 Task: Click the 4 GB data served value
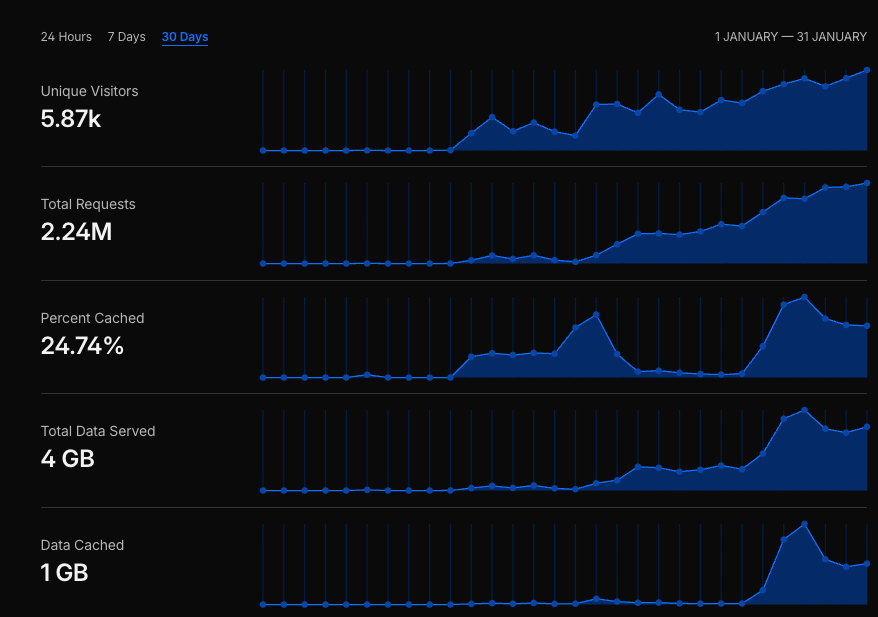click(x=68, y=459)
